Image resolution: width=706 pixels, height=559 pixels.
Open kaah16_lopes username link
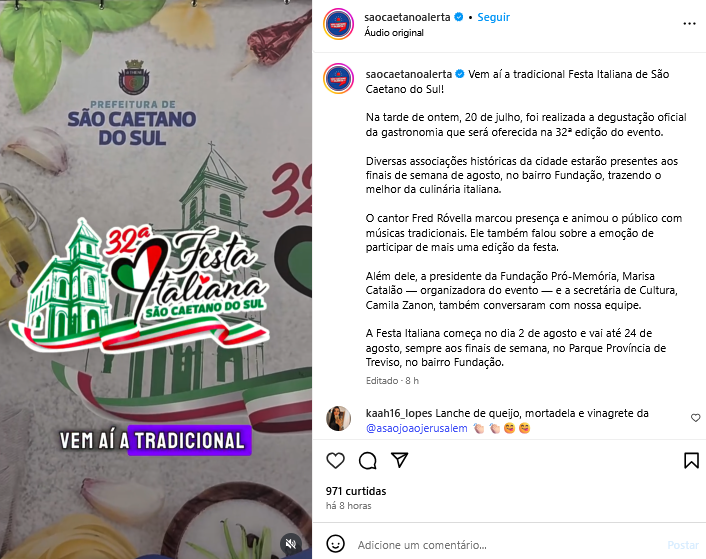pos(399,413)
